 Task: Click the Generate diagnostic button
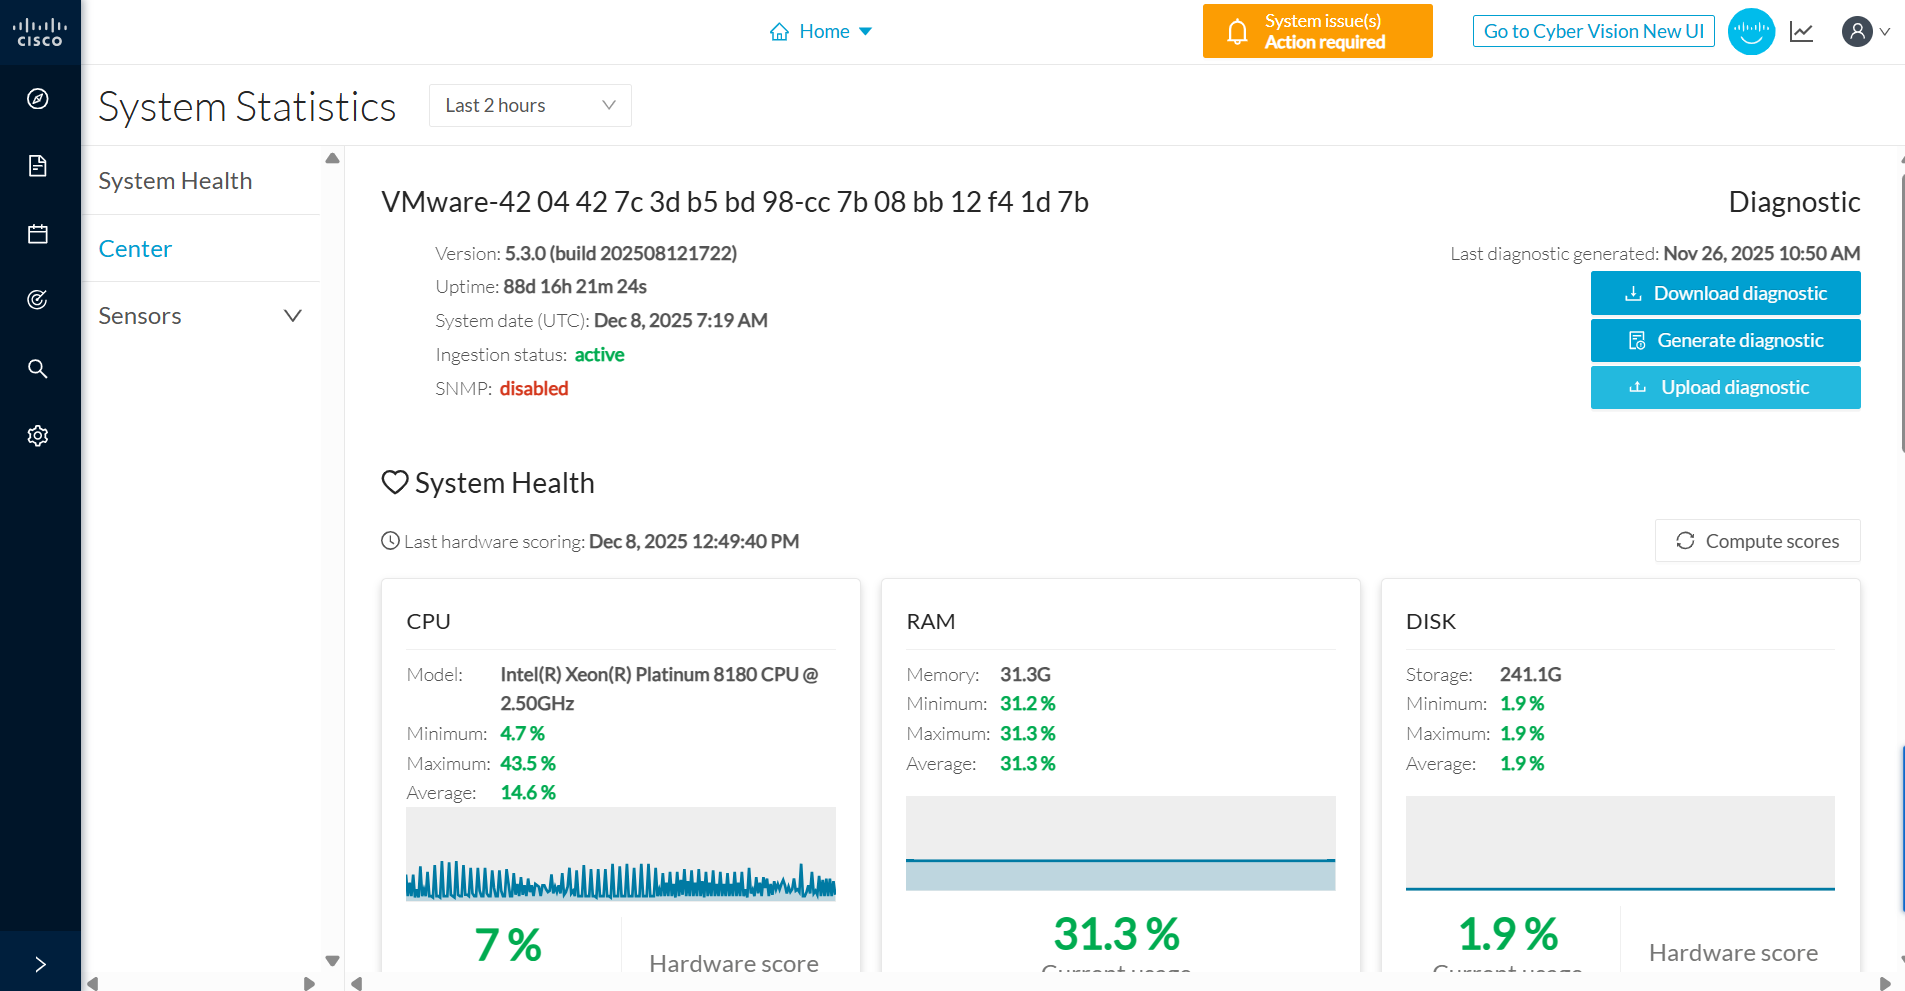pos(1725,341)
